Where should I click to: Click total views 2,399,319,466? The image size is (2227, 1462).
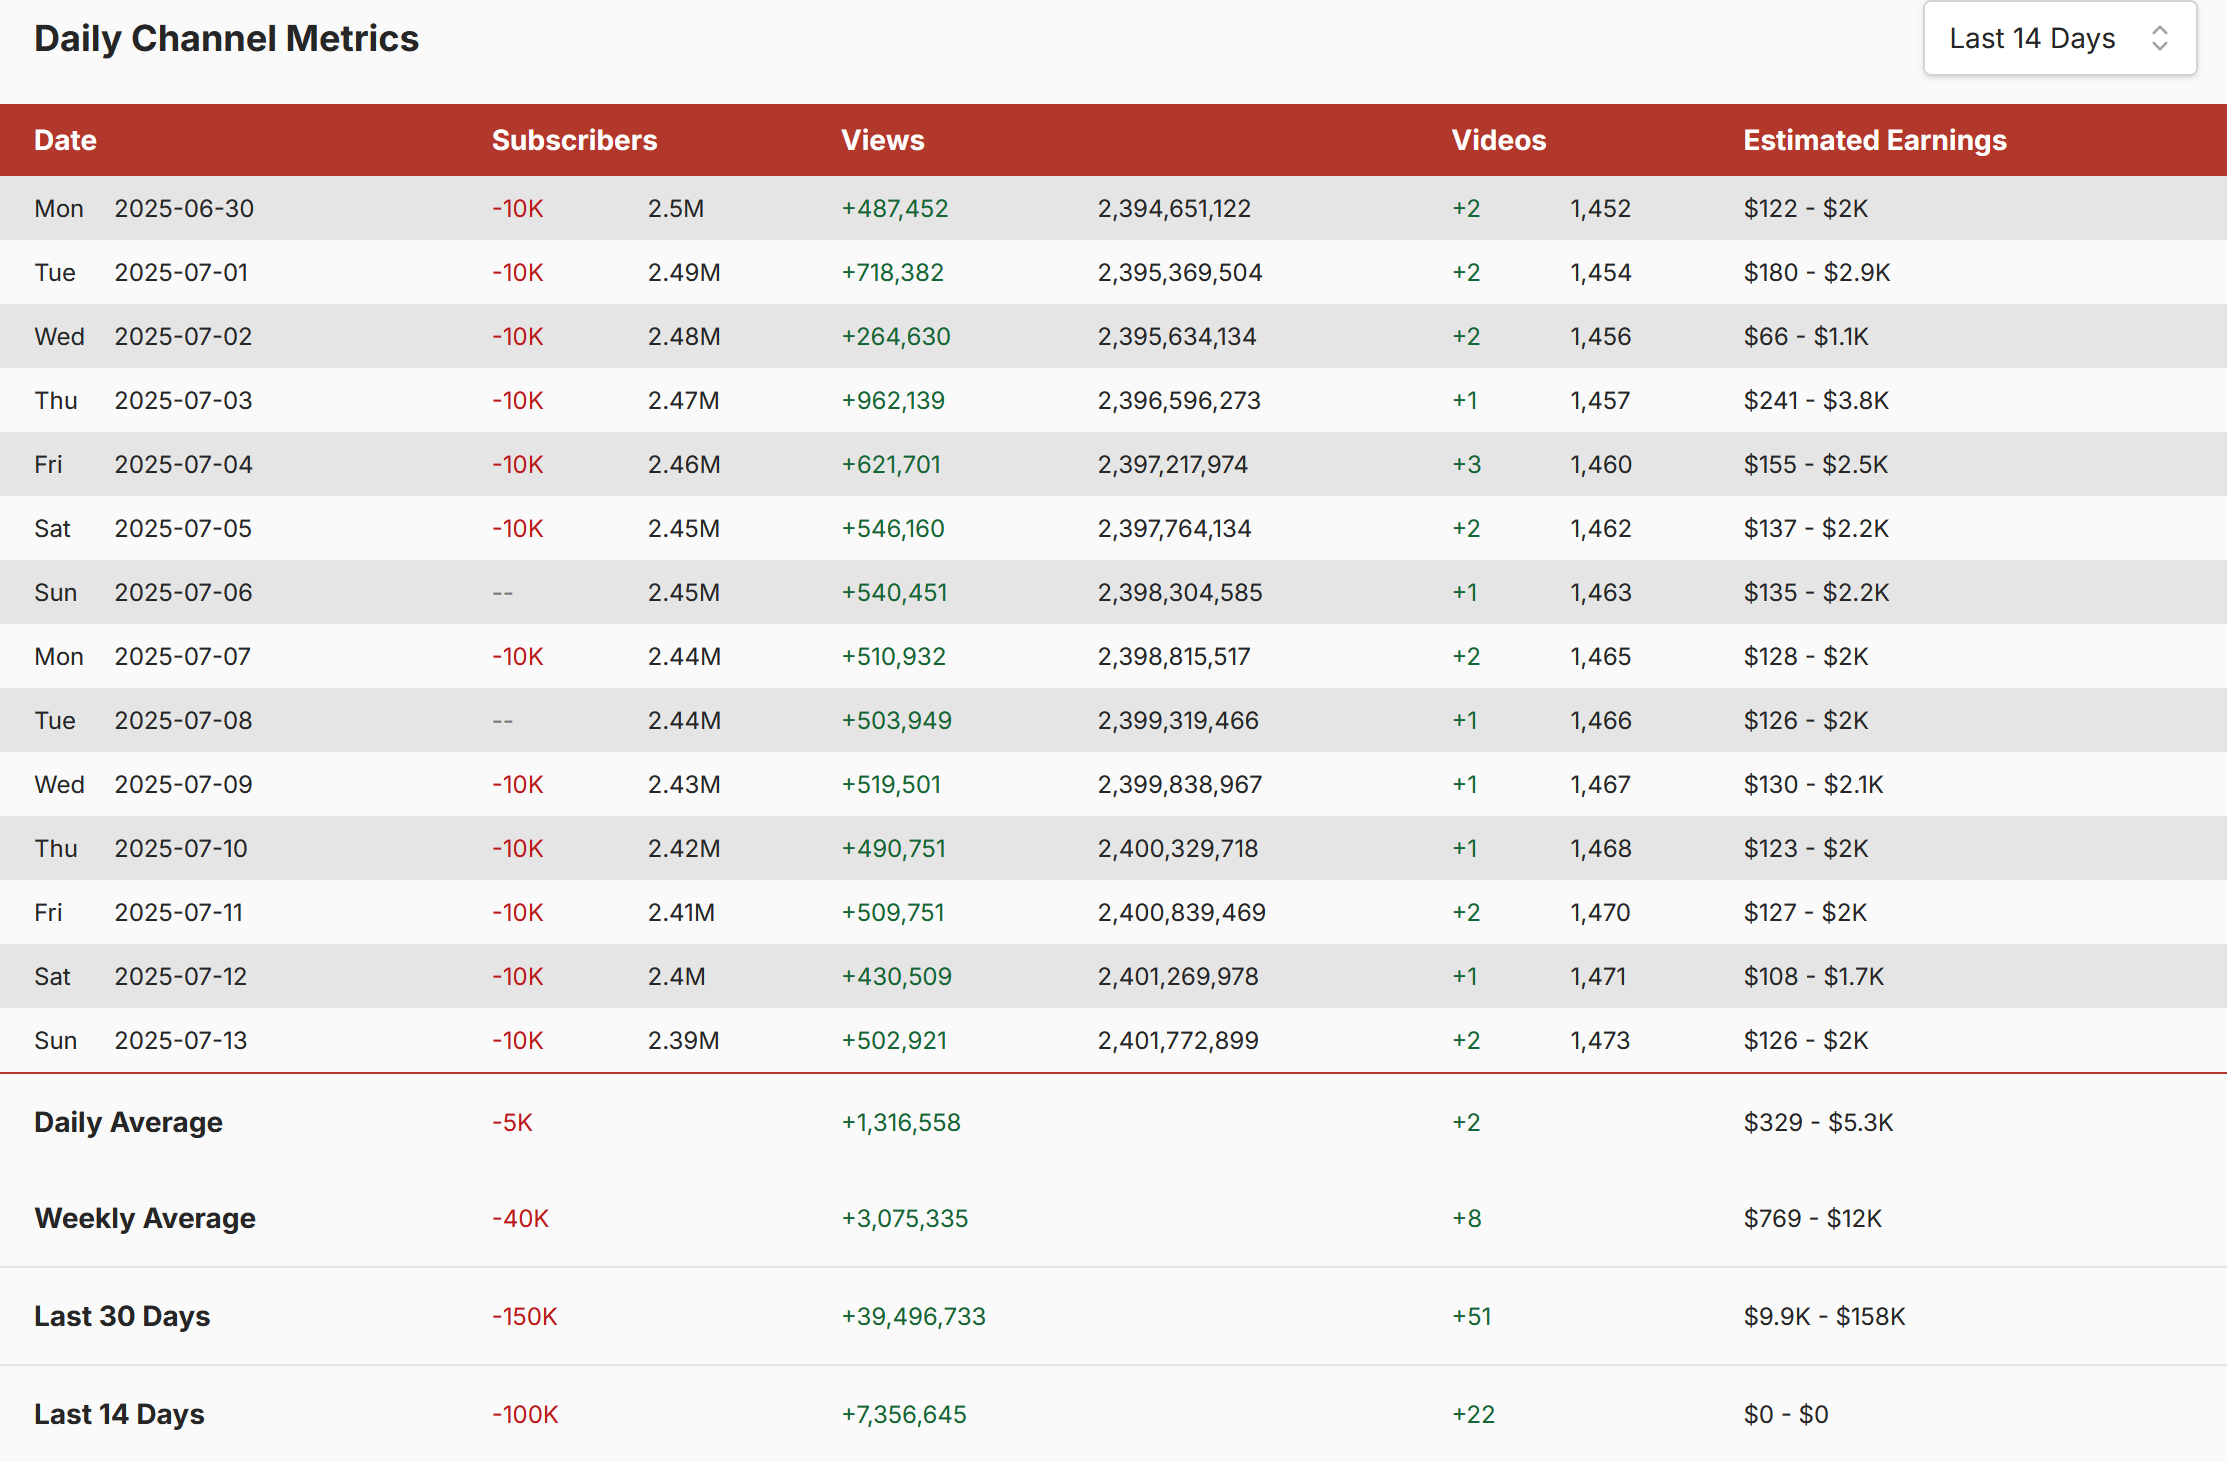coord(1178,720)
